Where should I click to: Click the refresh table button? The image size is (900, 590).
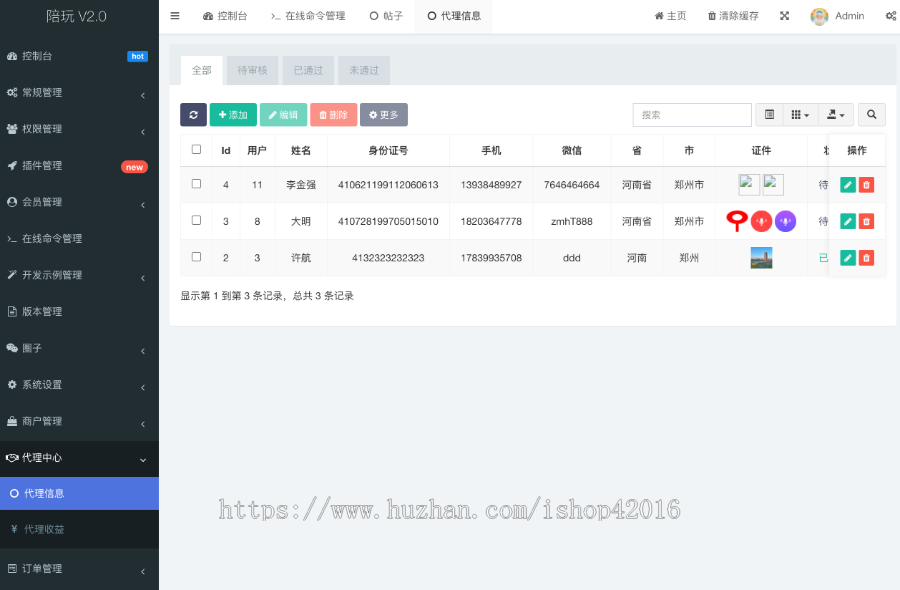[x=193, y=115]
